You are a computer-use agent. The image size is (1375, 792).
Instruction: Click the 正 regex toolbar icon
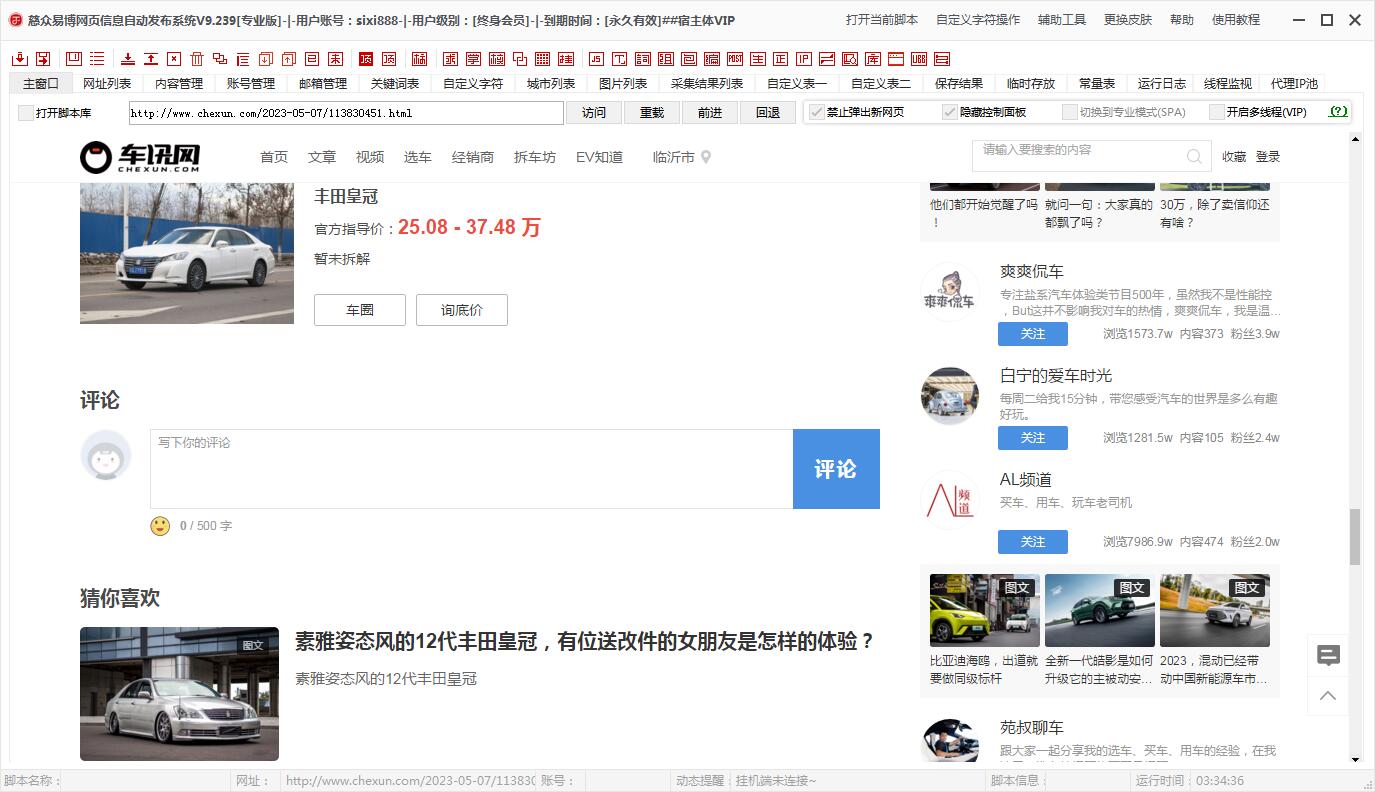click(780, 59)
